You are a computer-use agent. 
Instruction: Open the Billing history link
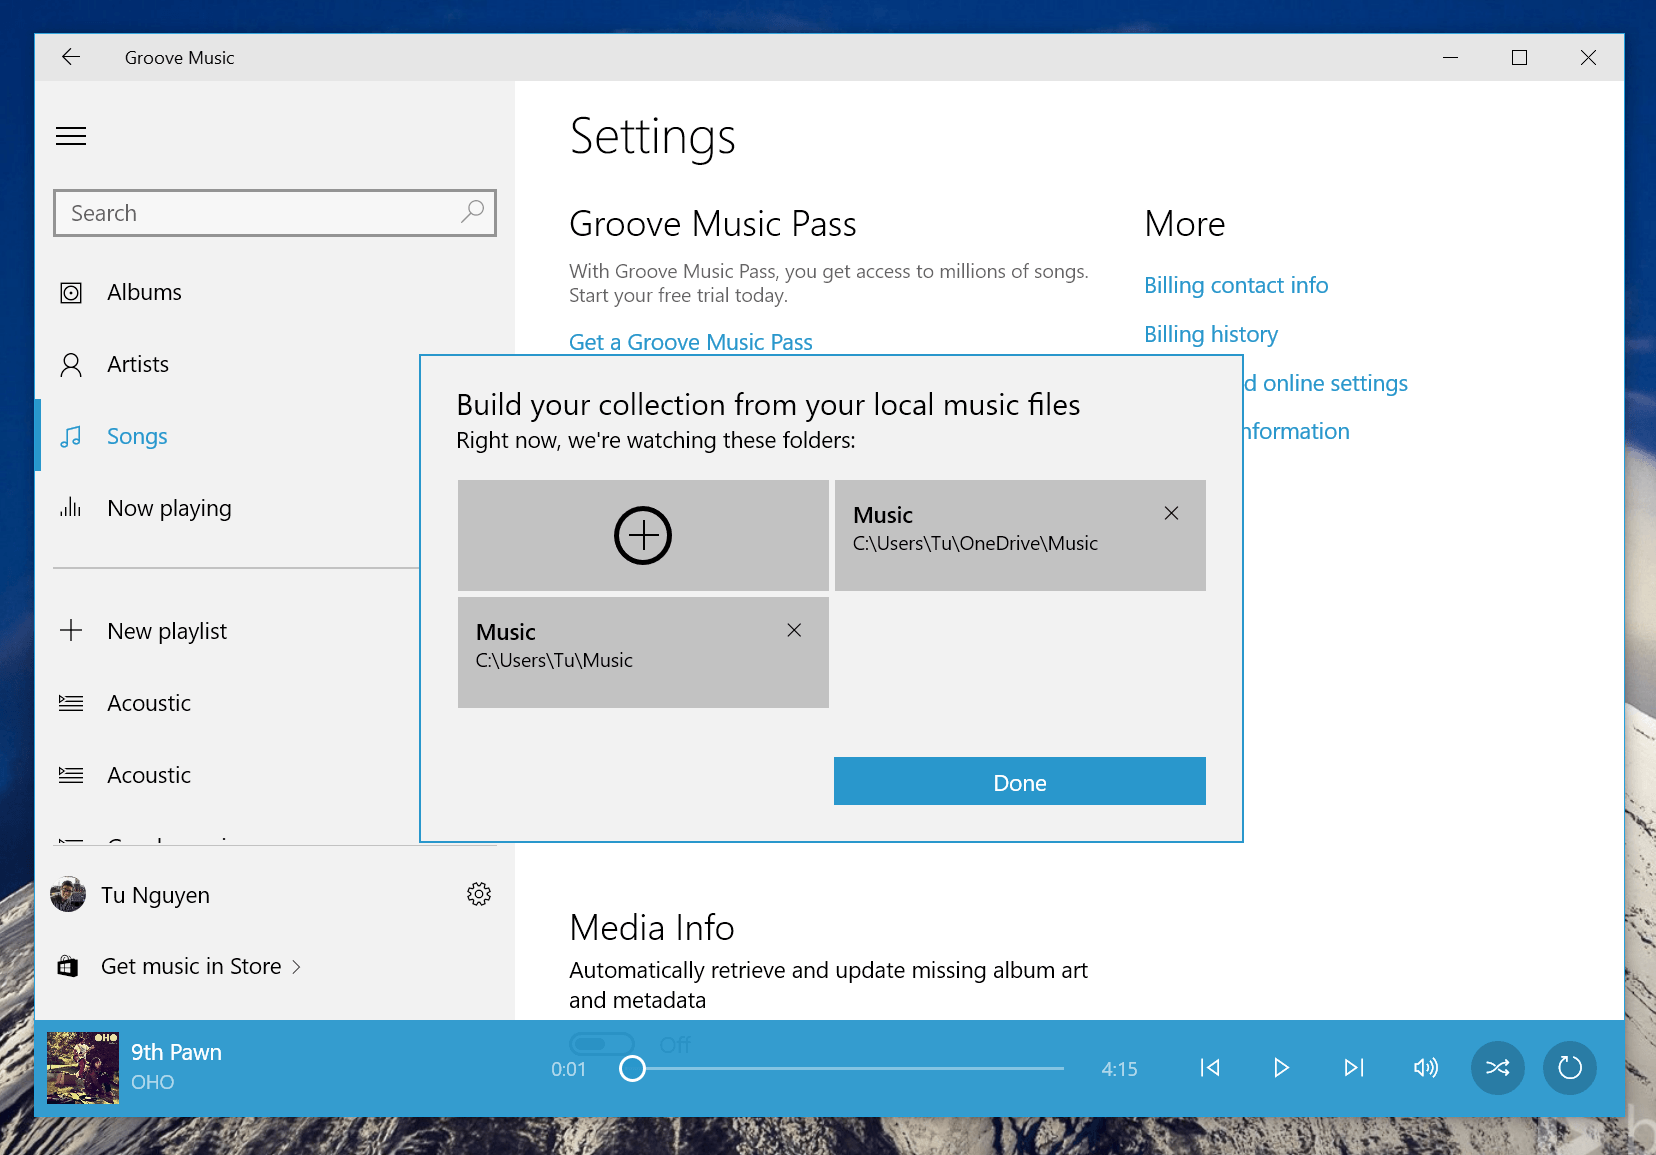[1210, 334]
